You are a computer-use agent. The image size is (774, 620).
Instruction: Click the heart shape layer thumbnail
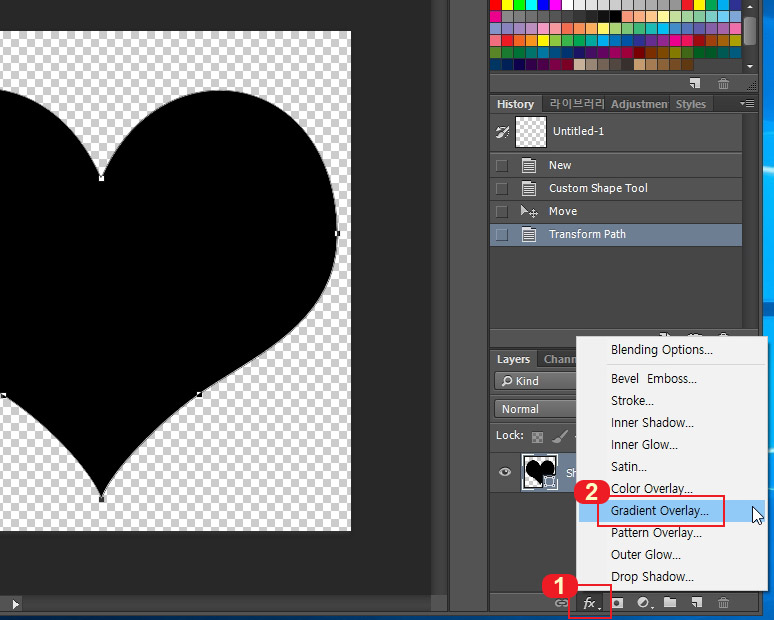(540, 472)
